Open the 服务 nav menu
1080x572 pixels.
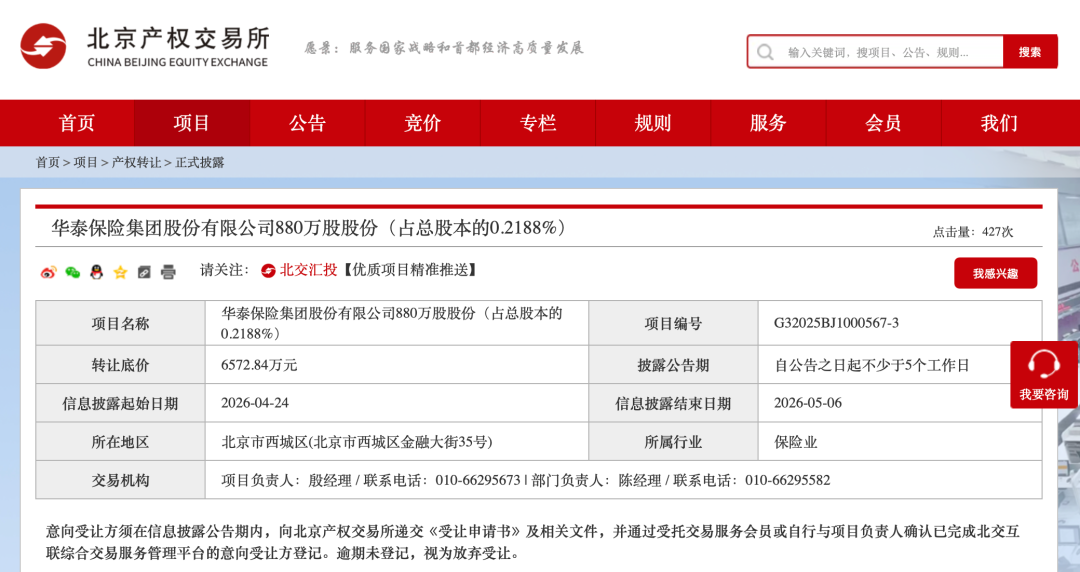[768, 123]
